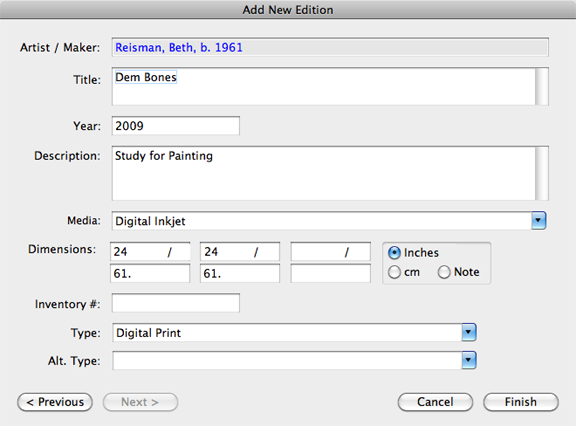Select the Inches radio button
The width and height of the screenshot is (576, 426).
point(394,253)
